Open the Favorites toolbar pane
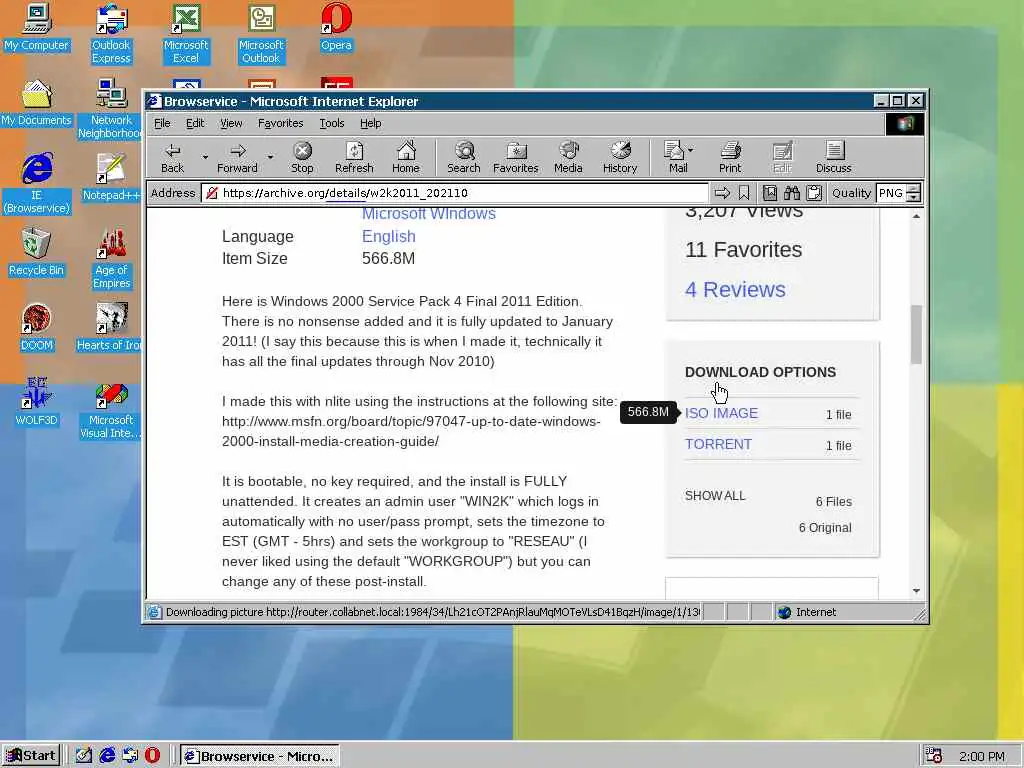 pyautogui.click(x=515, y=158)
